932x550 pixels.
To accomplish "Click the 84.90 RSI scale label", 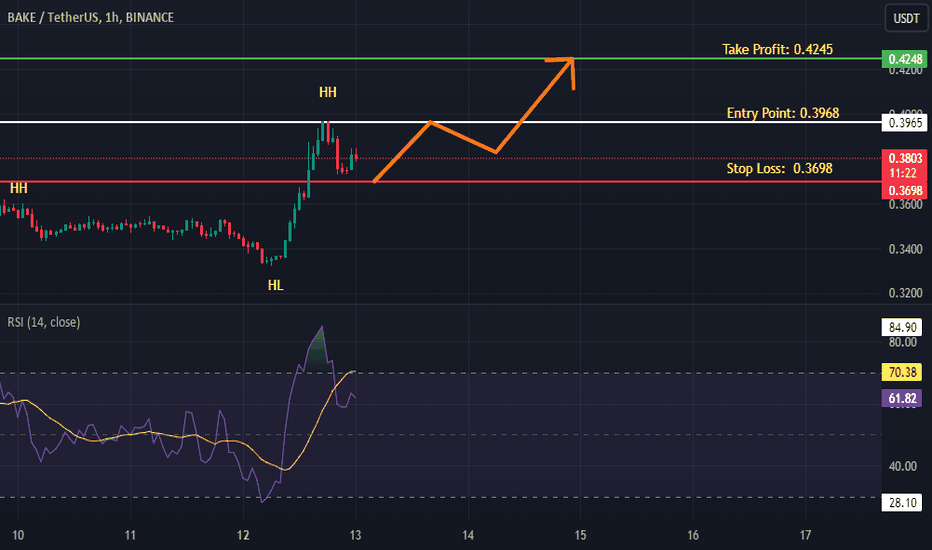I will click(902, 327).
